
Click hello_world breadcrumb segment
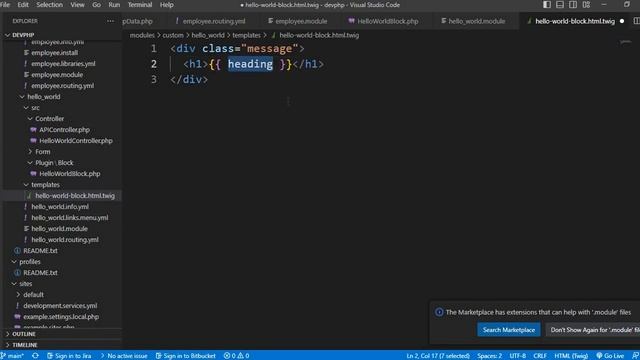(x=208, y=36)
